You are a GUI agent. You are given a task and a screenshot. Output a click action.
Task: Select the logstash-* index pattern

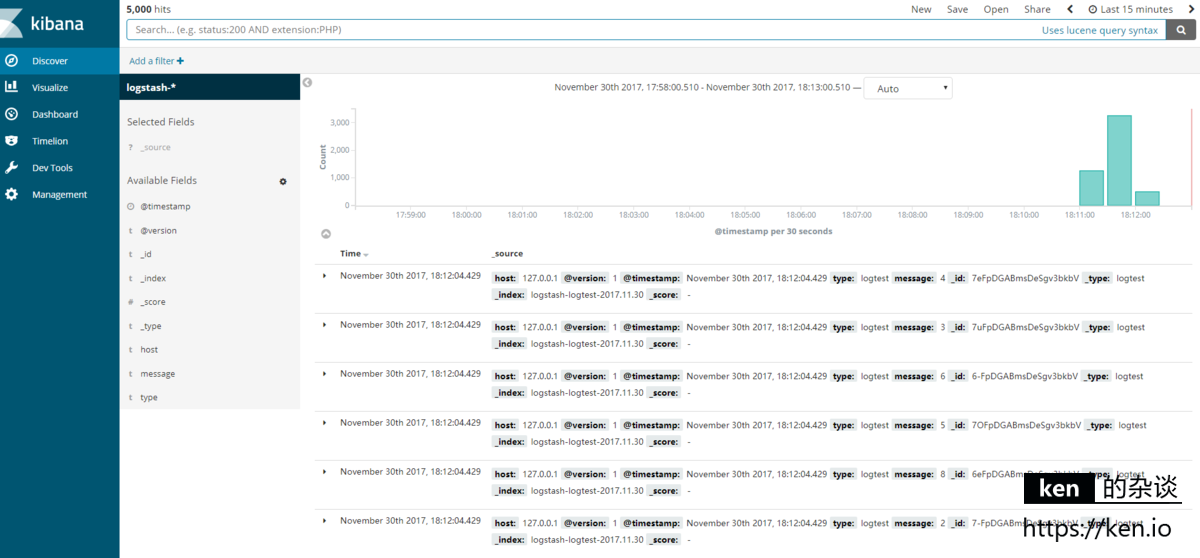point(209,88)
